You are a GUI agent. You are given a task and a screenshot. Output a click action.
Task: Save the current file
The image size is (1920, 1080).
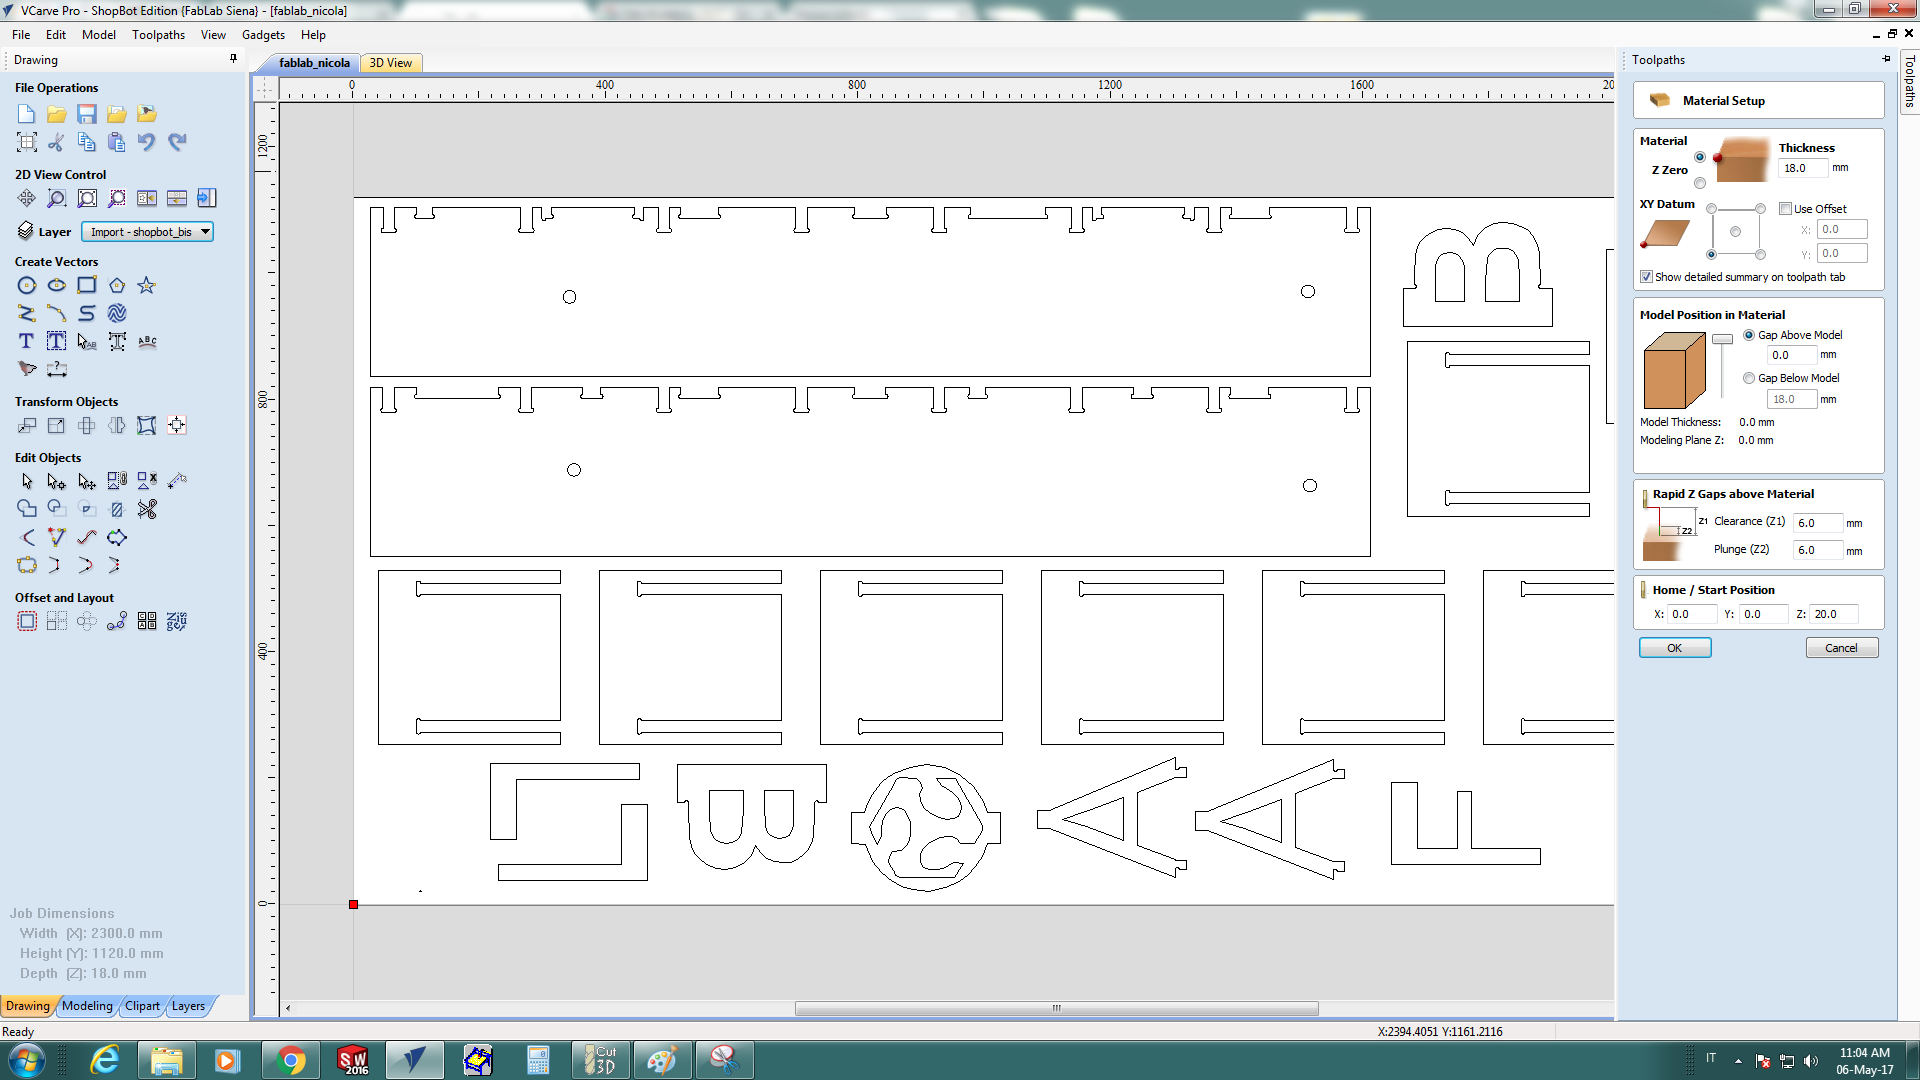(87, 114)
